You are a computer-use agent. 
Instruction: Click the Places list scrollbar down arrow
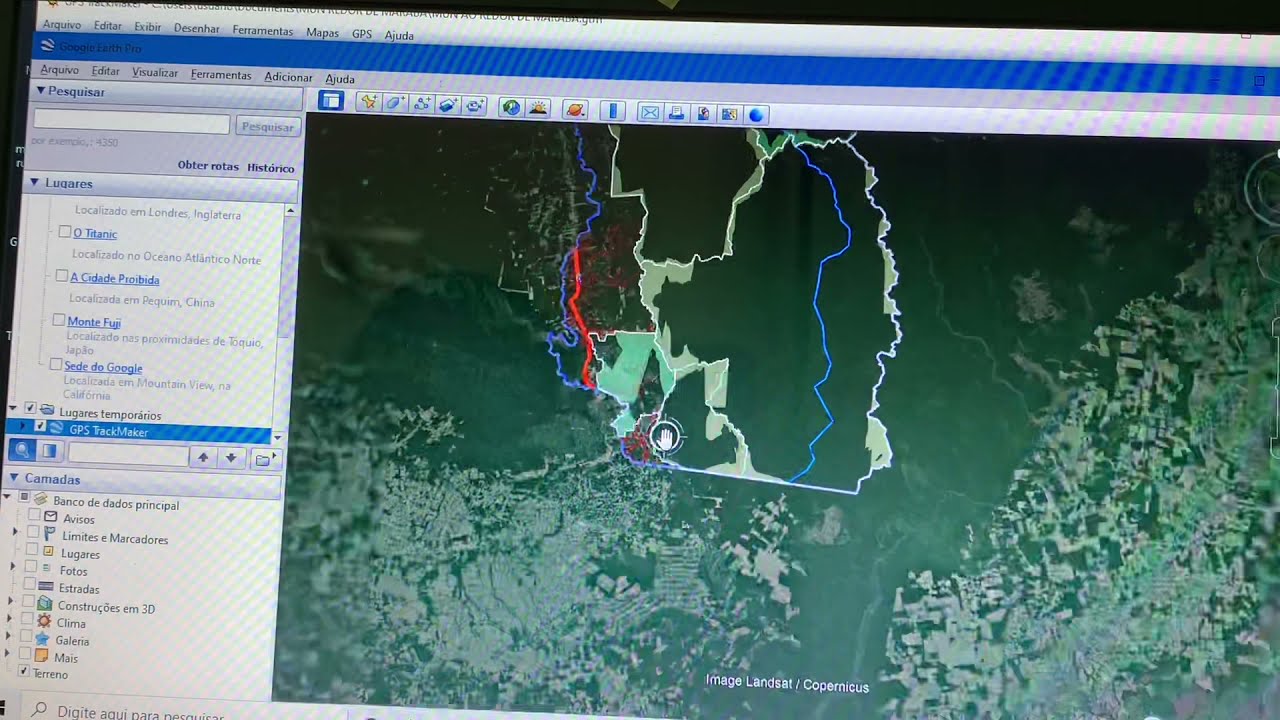[277, 437]
